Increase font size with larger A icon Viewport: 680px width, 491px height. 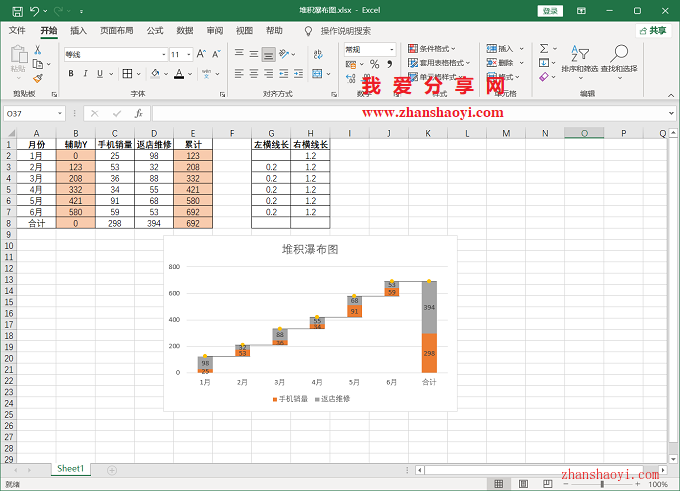point(201,54)
